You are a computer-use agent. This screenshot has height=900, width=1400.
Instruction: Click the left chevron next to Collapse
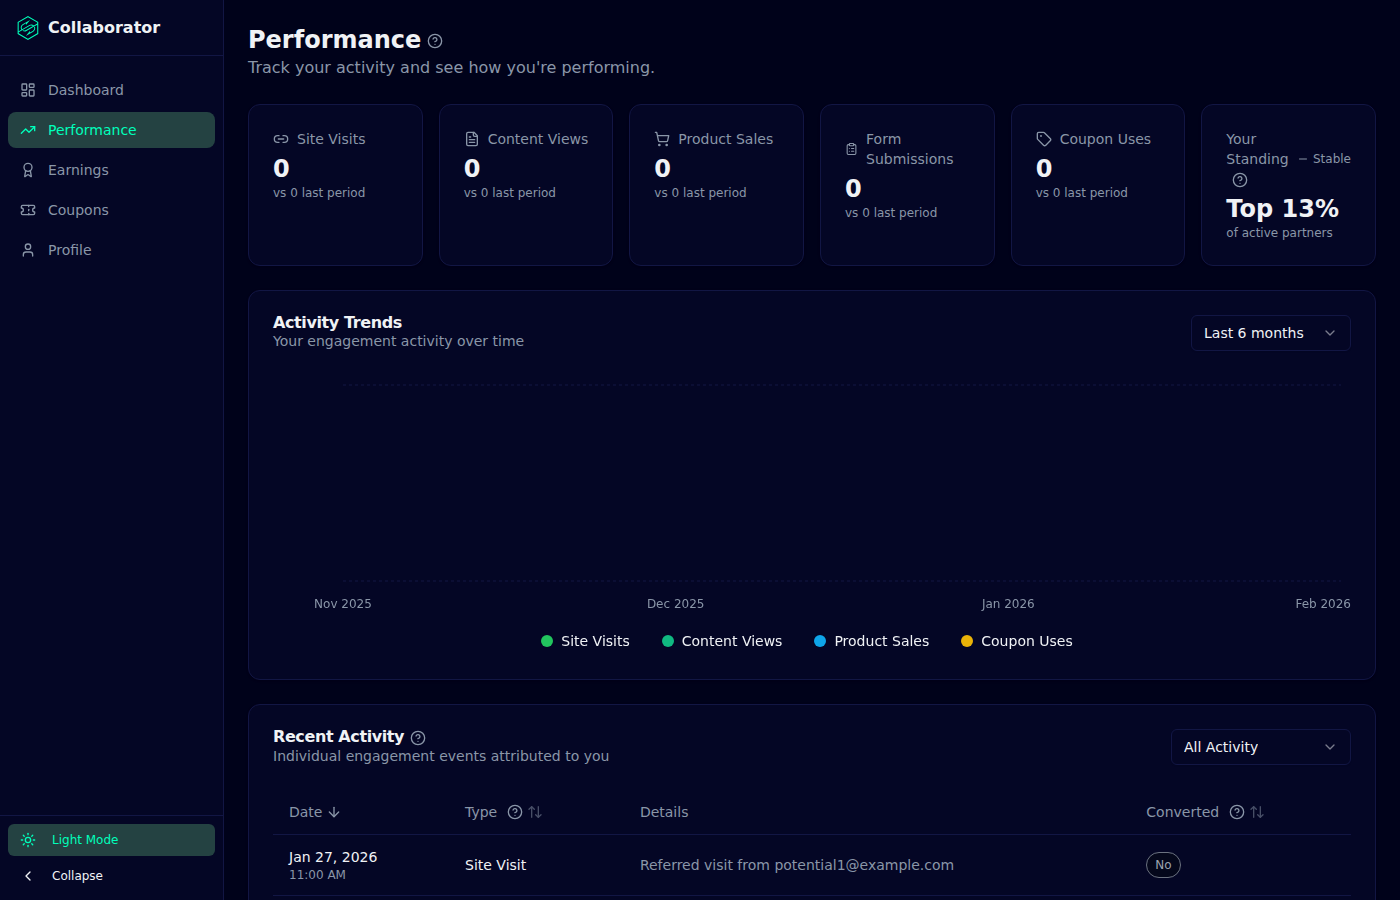(28, 876)
